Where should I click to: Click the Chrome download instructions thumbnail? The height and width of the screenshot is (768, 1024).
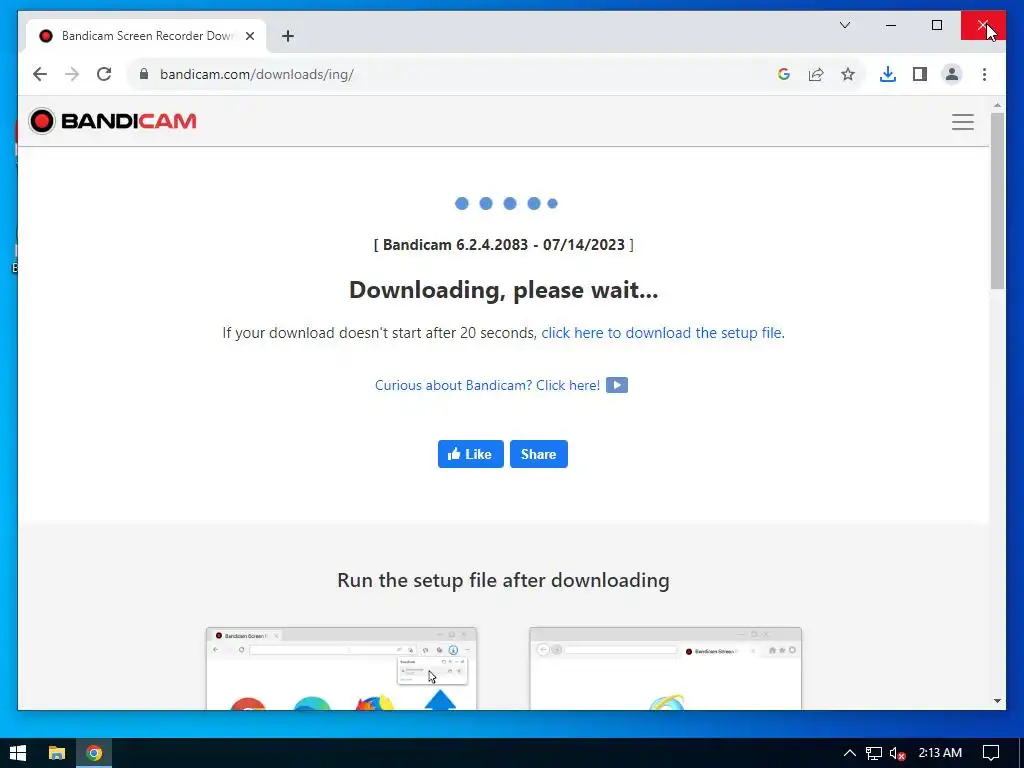342,668
